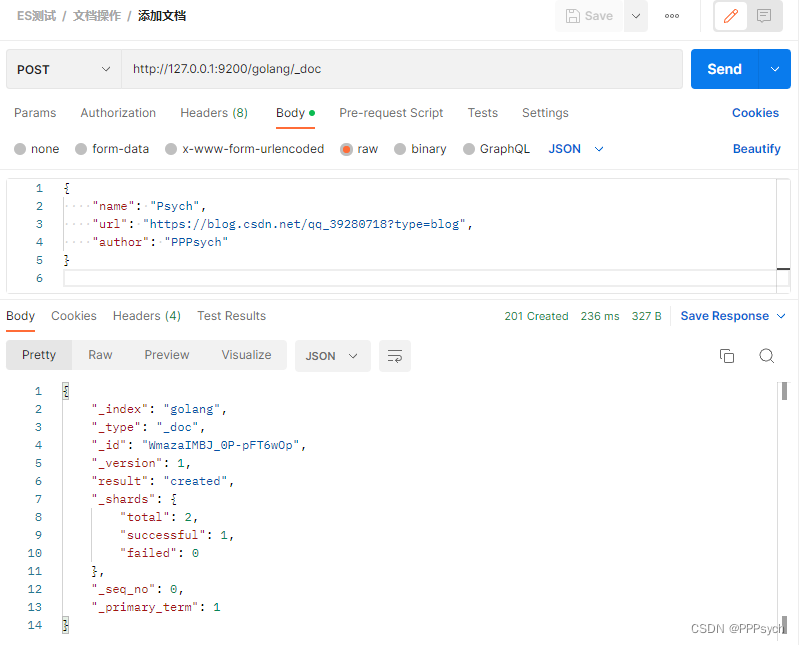Click the Save button
The width and height of the screenshot is (800, 645).
(589, 16)
